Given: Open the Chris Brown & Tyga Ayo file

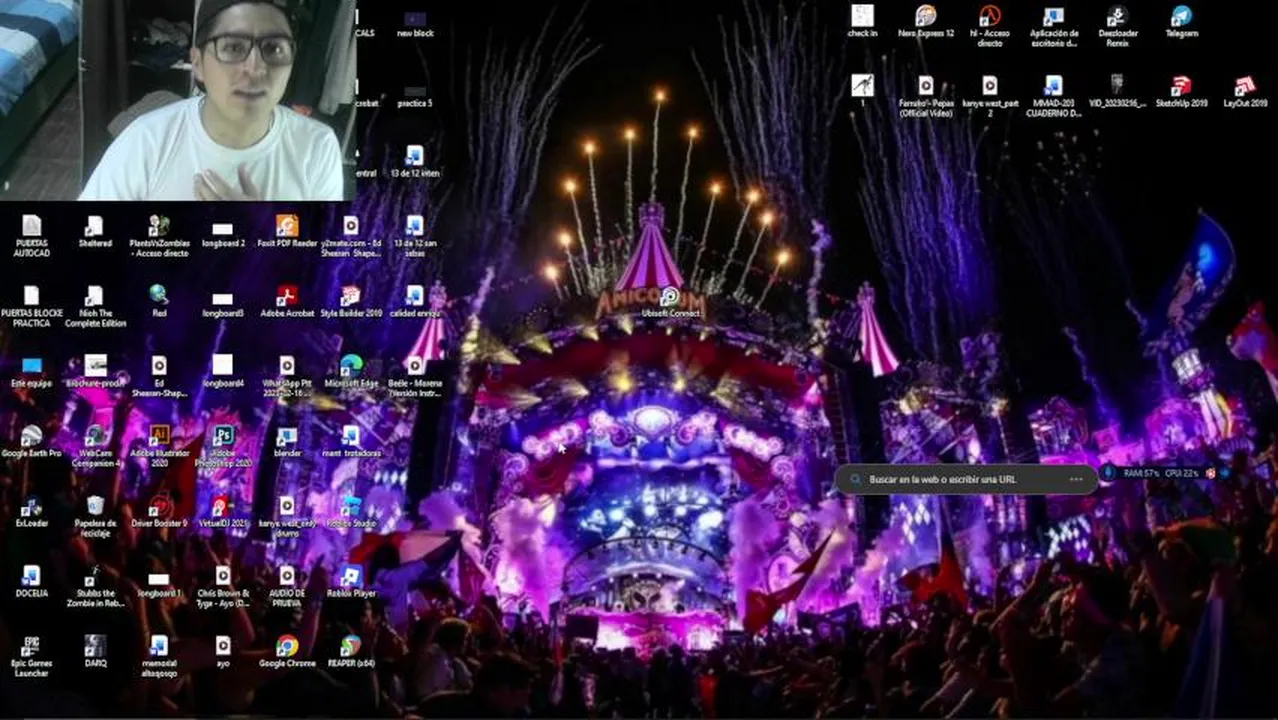Looking at the screenshot, I should coord(223,586).
